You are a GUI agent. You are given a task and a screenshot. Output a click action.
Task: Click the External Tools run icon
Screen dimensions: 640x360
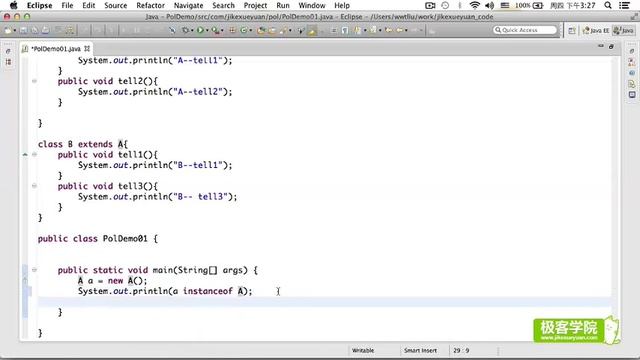214,30
